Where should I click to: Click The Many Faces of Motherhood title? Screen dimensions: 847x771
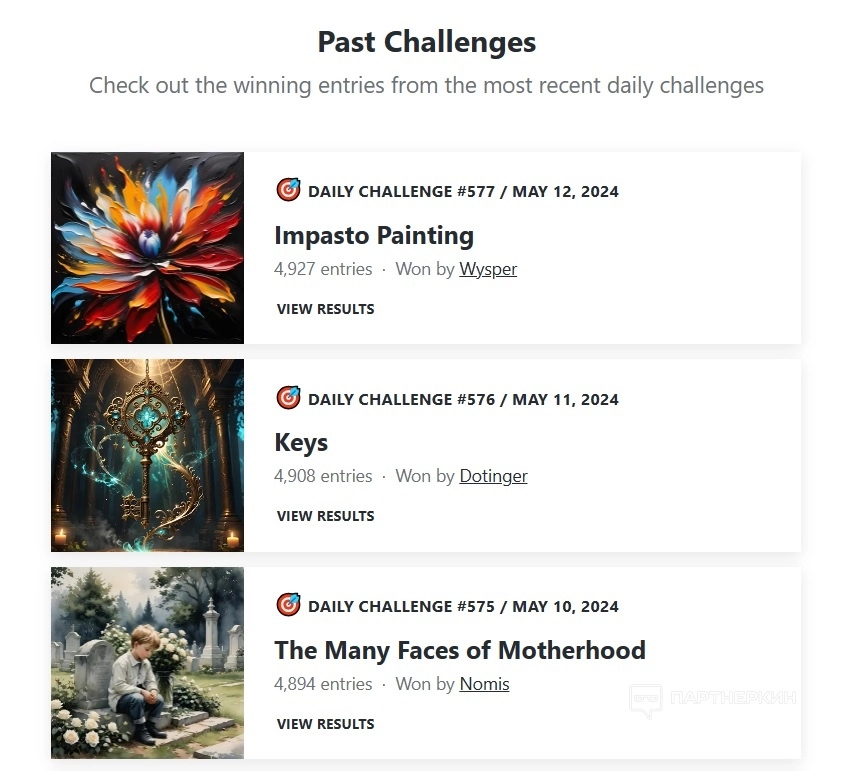[x=460, y=651]
